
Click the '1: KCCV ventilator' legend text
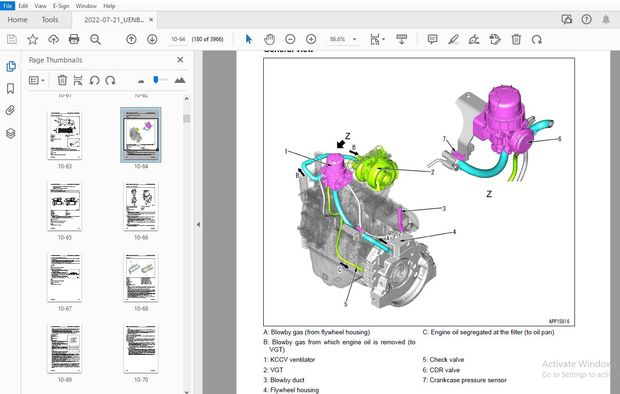coord(289,360)
